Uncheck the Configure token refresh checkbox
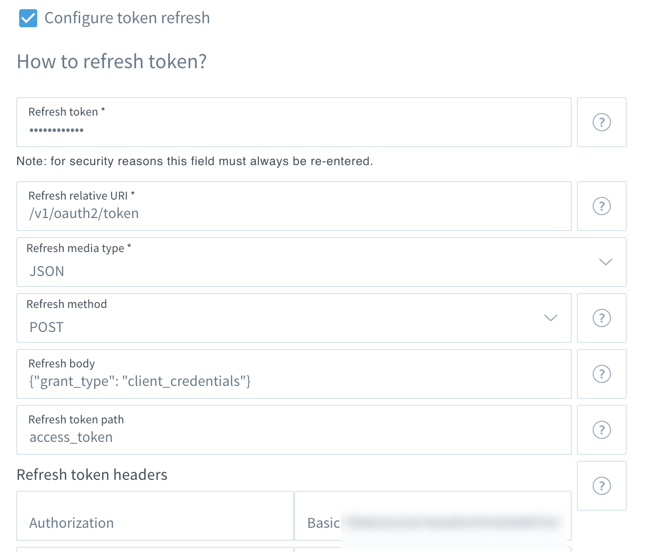The image size is (646, 552). (x=28, y=19)
